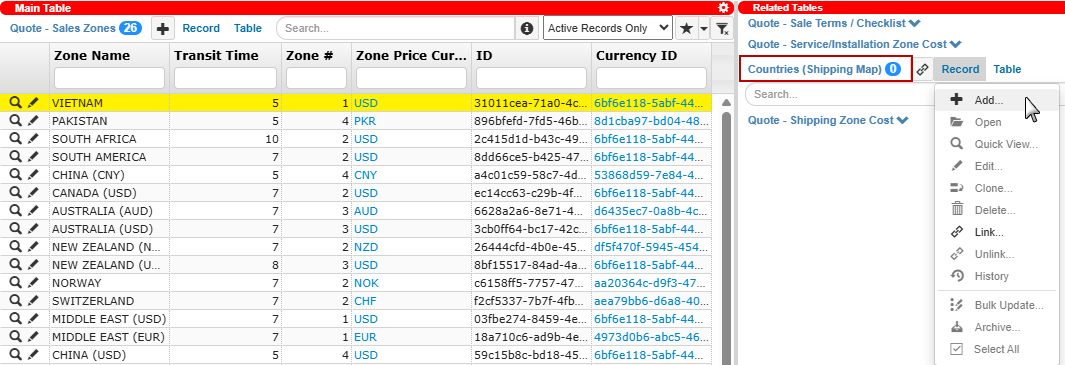Edit pencil icon for PAKISTAN row
The height and width of the screenshot is (365, 1065).
click(33, 120)
